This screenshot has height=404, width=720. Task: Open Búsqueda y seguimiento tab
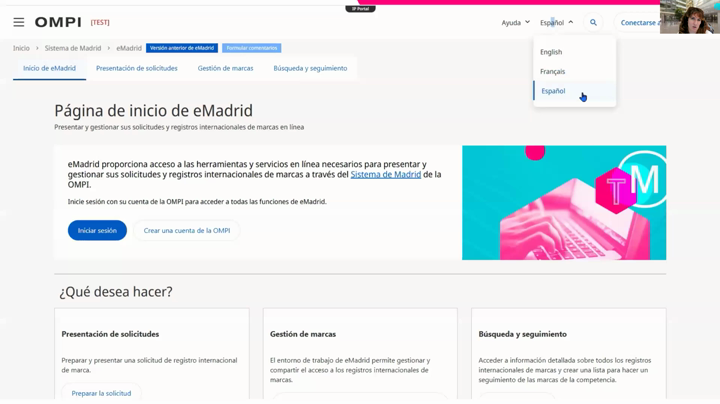point(310,68)
